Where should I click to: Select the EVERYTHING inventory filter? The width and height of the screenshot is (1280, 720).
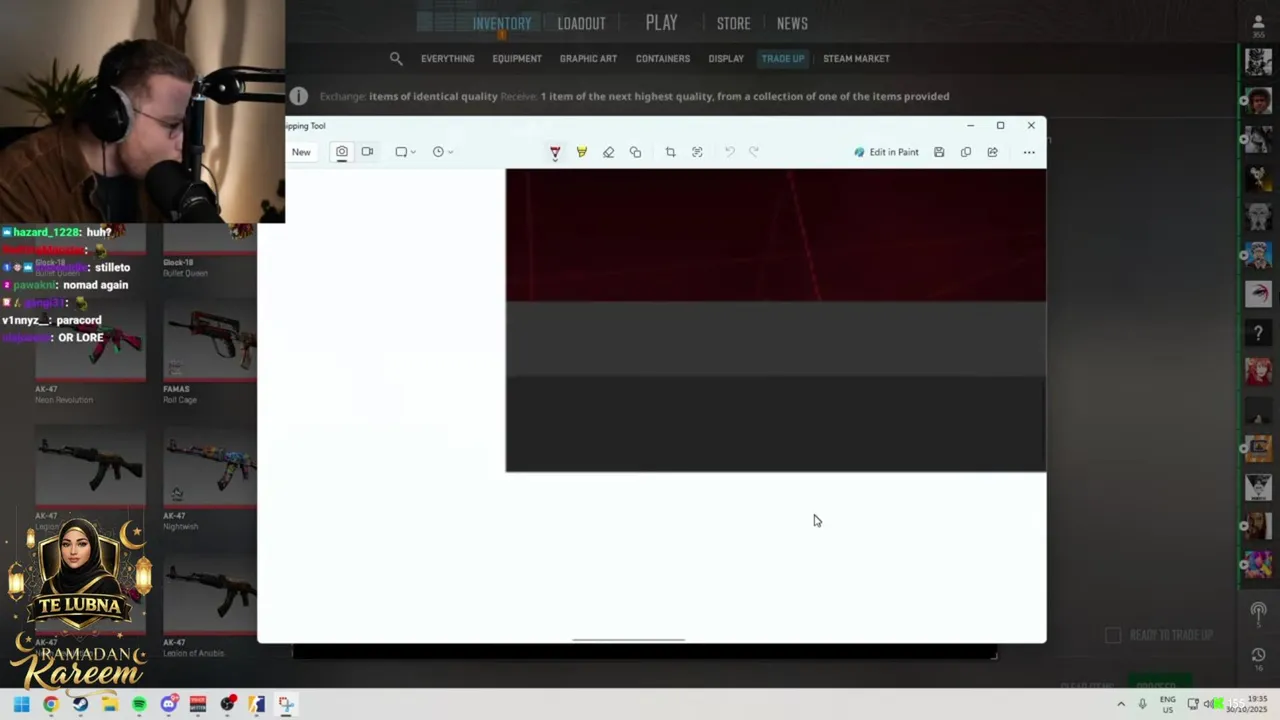447,58
